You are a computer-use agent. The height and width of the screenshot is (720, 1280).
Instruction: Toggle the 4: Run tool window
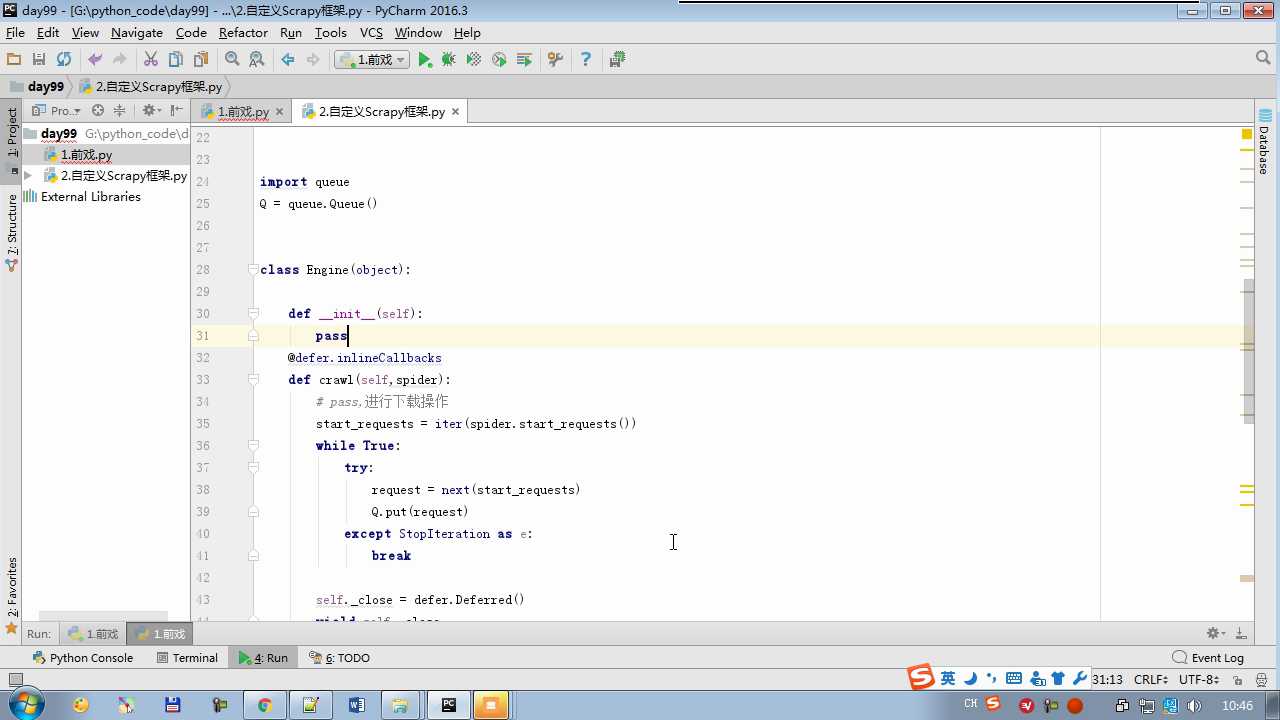click(263, 658)
